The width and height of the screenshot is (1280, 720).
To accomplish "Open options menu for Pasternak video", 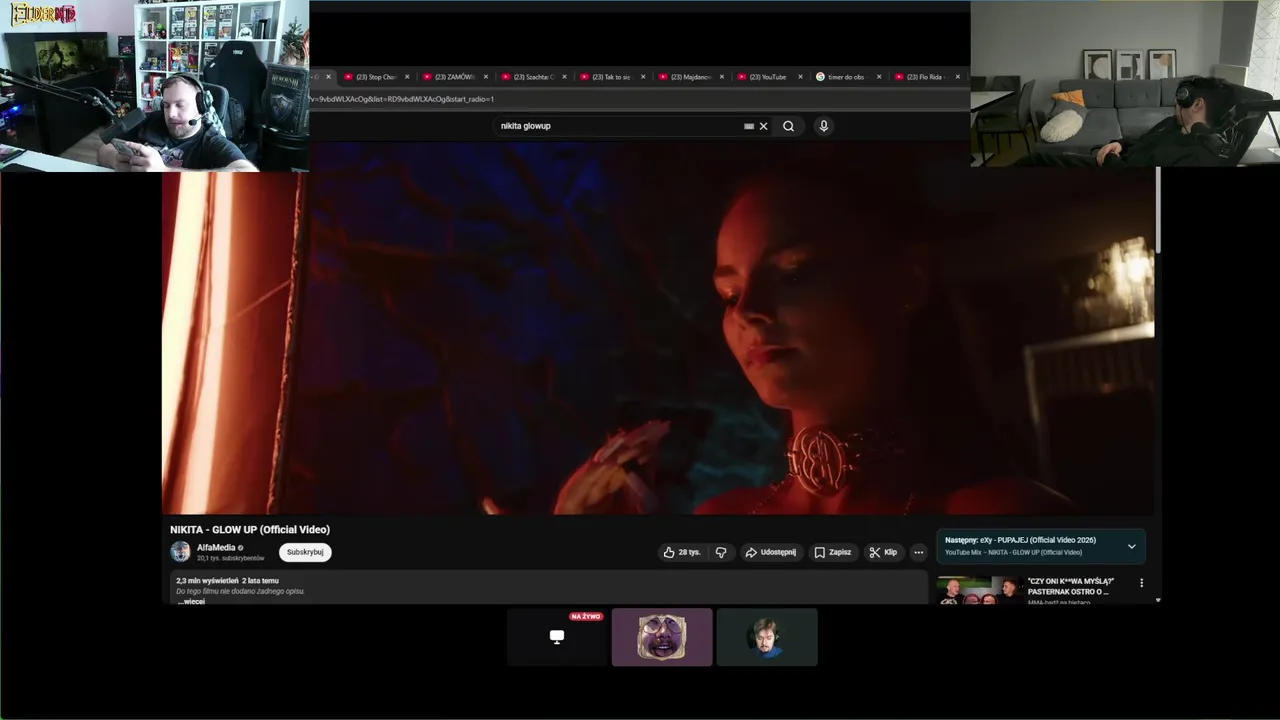I will [1141, 582].
